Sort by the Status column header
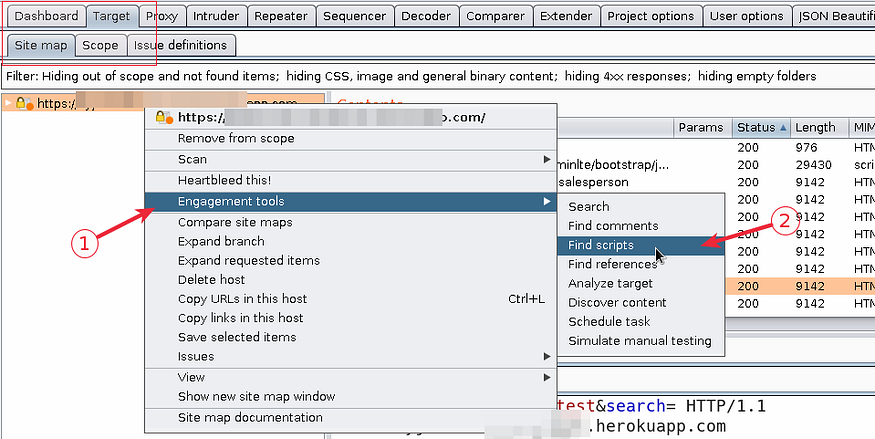 [756, 127]
